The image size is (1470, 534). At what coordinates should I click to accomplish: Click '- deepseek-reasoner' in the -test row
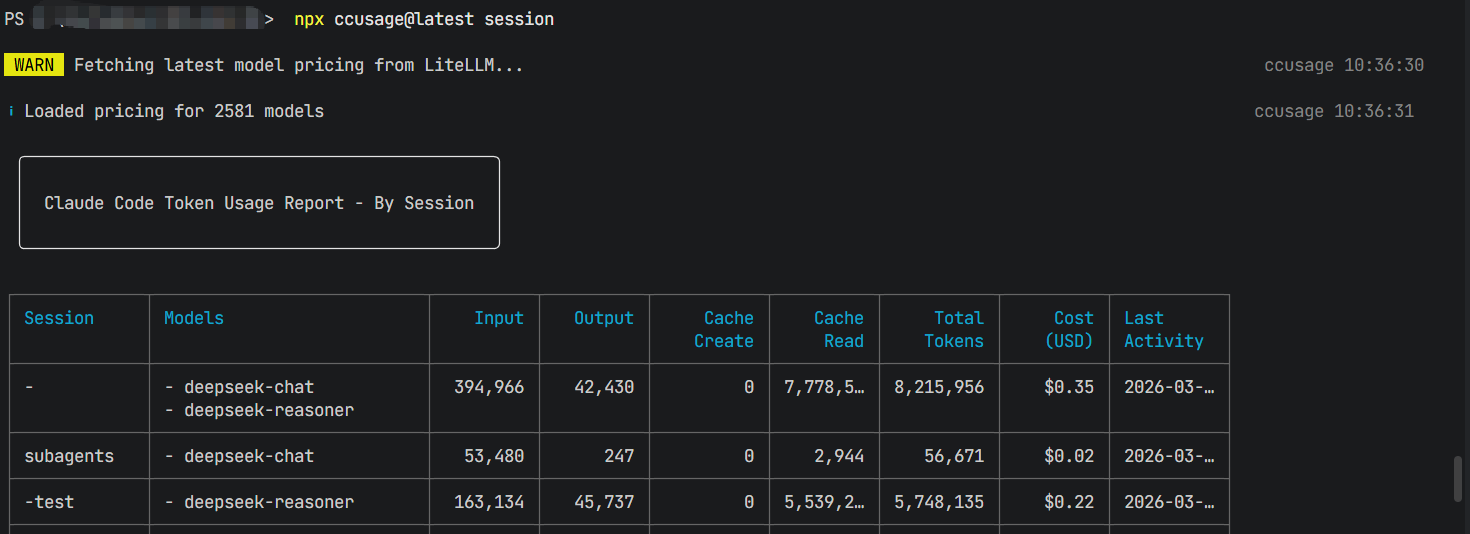tap(259, 502)
